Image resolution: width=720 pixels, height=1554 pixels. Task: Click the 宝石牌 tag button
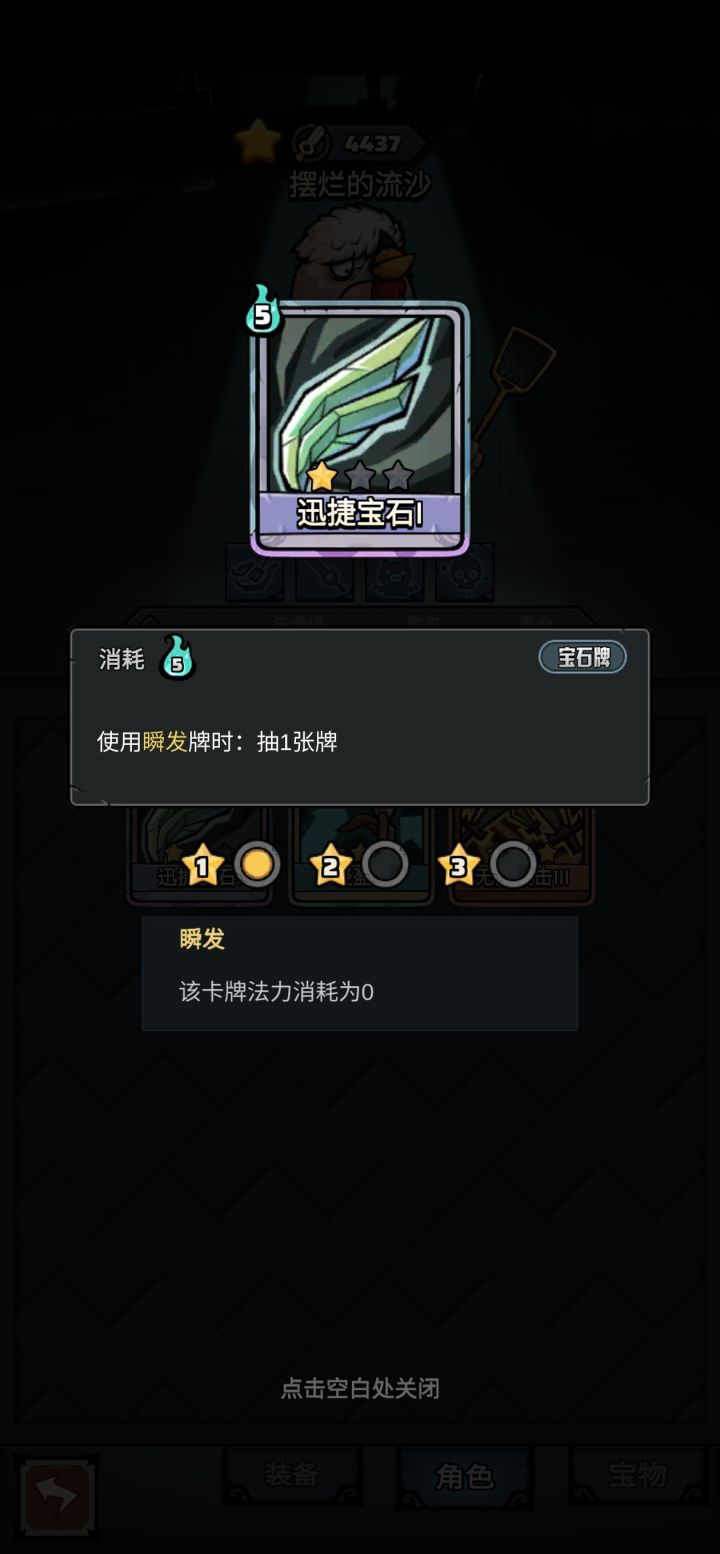click(x=583, y=657)
